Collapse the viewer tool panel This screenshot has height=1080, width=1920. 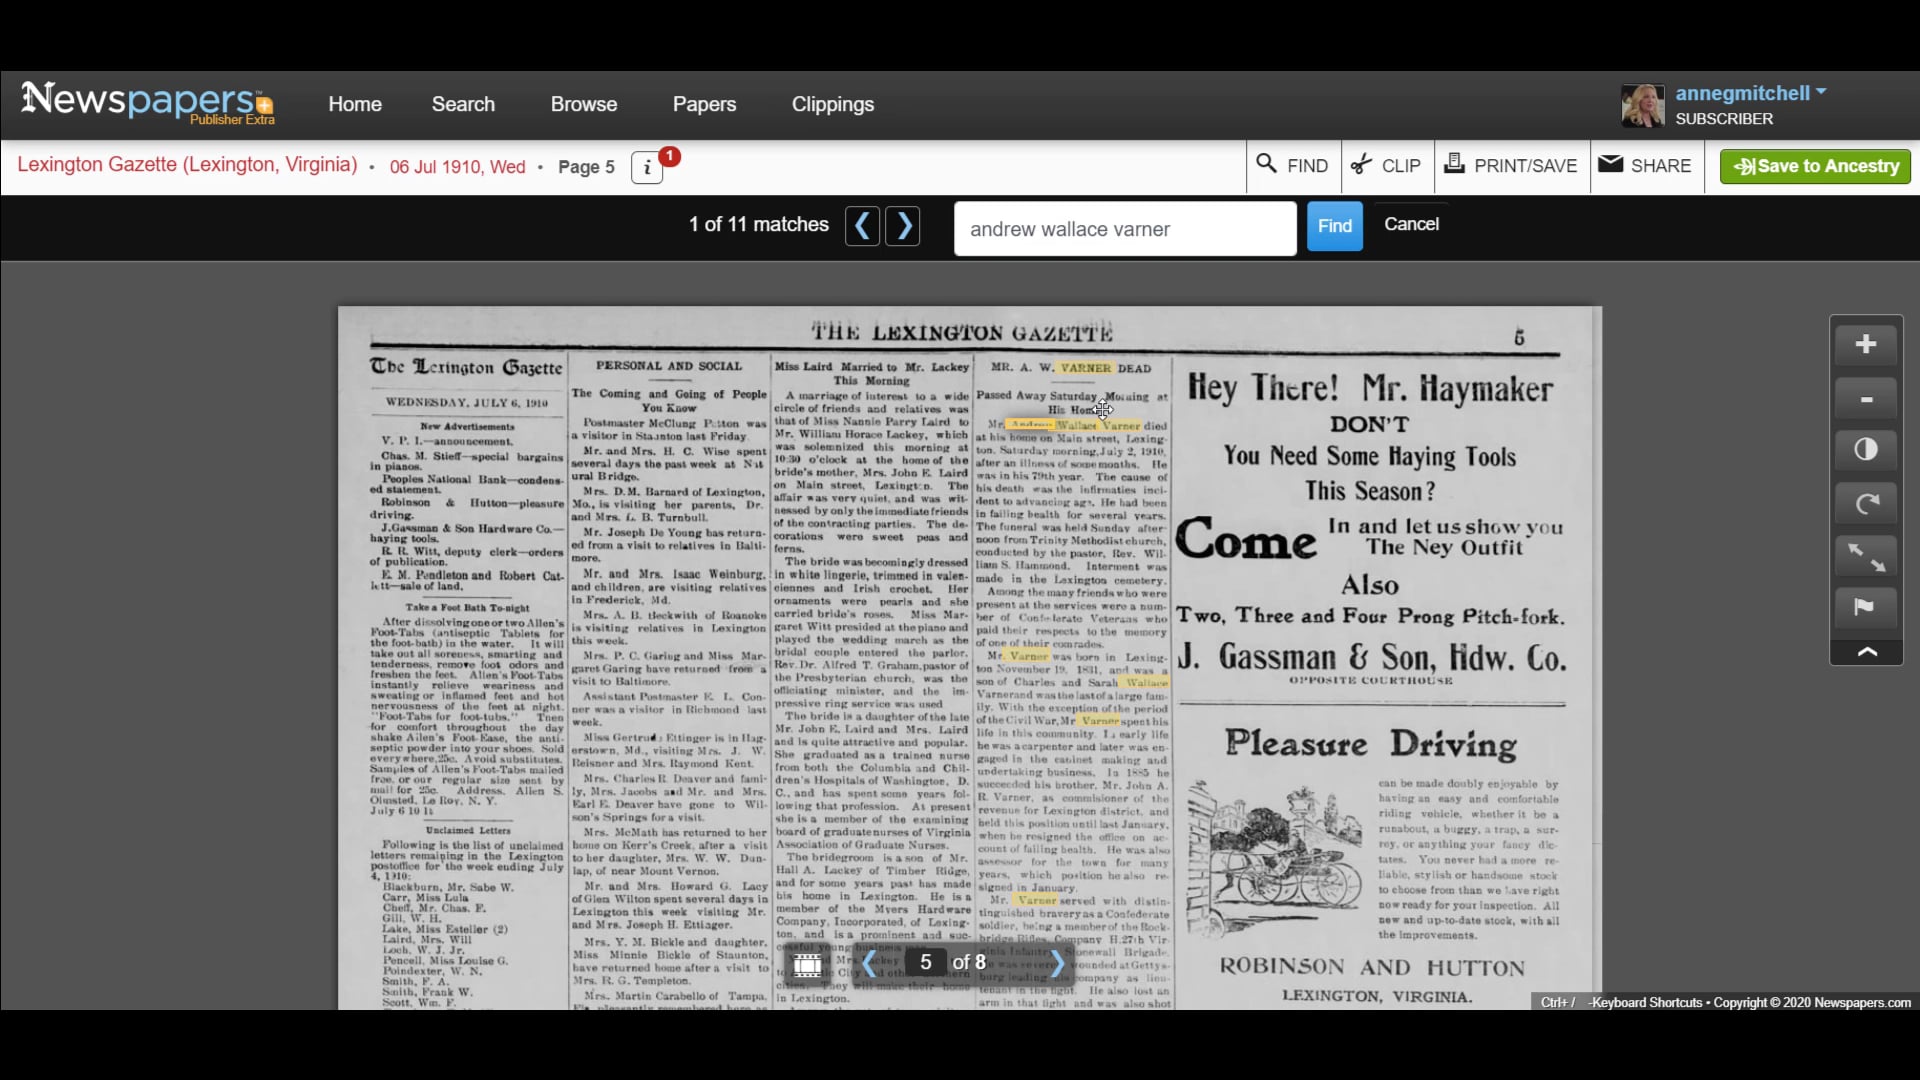click(x=1866, y=653)
